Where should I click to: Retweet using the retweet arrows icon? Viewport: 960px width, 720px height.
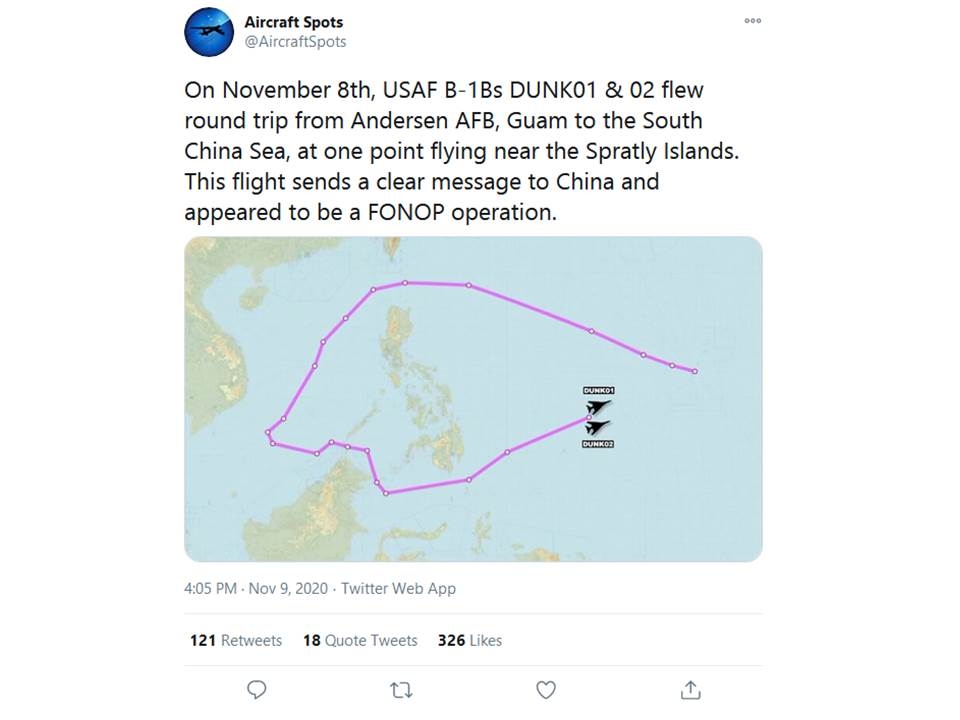pyautogui.click(x=401, y=690)
